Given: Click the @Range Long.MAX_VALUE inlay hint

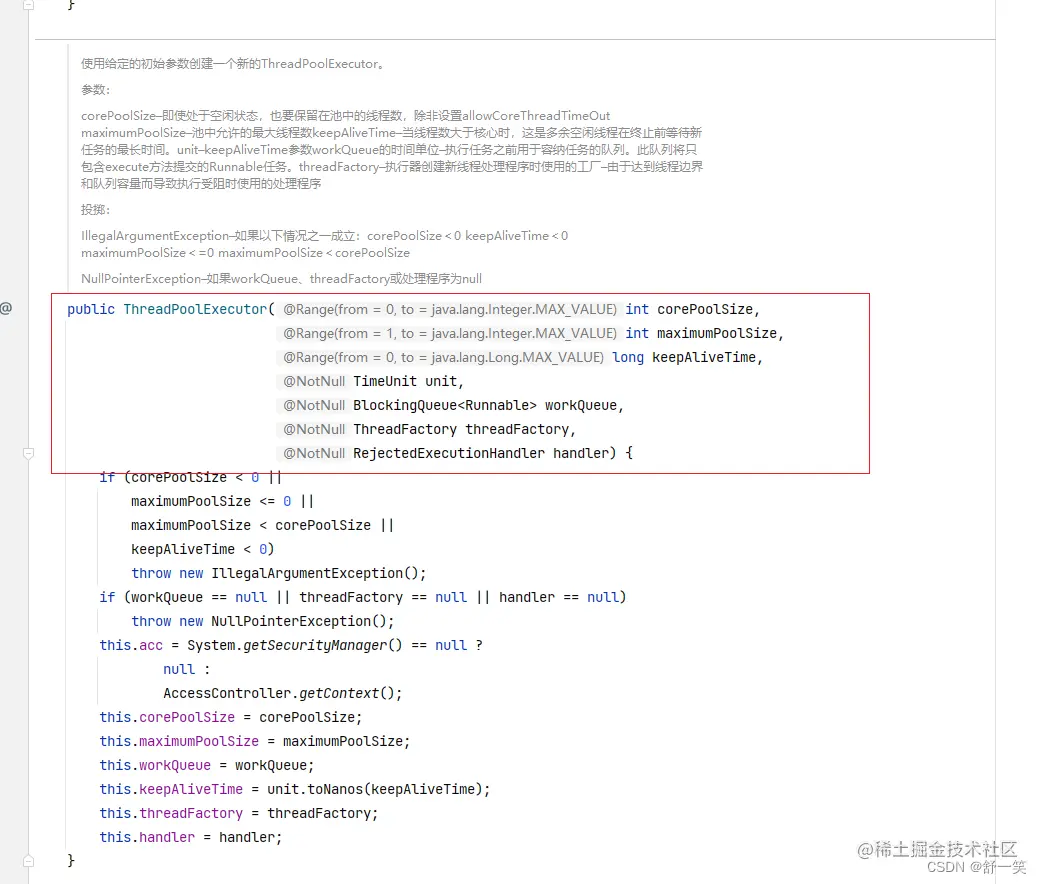Looking at the screenshot, I should click(443, 357).
